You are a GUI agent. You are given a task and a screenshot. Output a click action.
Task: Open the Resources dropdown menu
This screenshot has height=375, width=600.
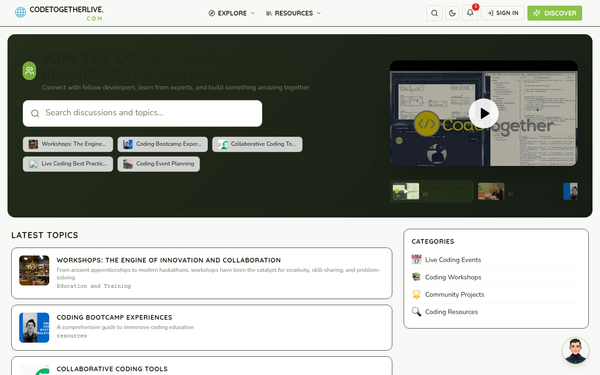pyautogui.click(x=293, y=13)
